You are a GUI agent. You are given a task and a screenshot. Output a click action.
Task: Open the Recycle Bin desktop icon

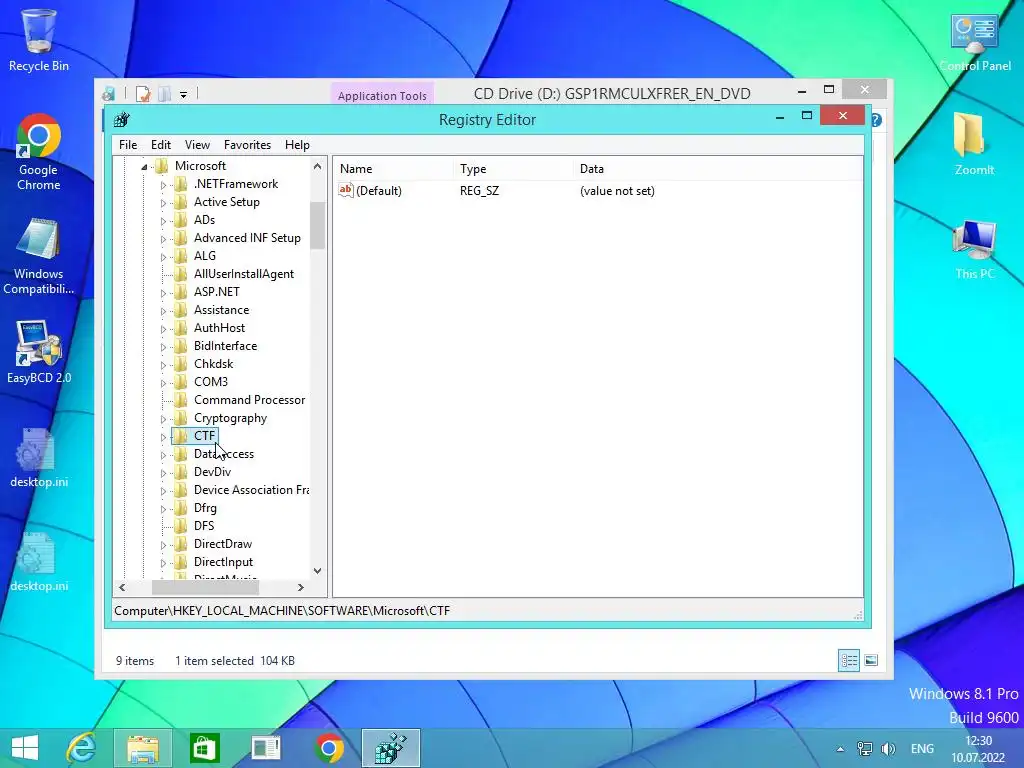39,40
